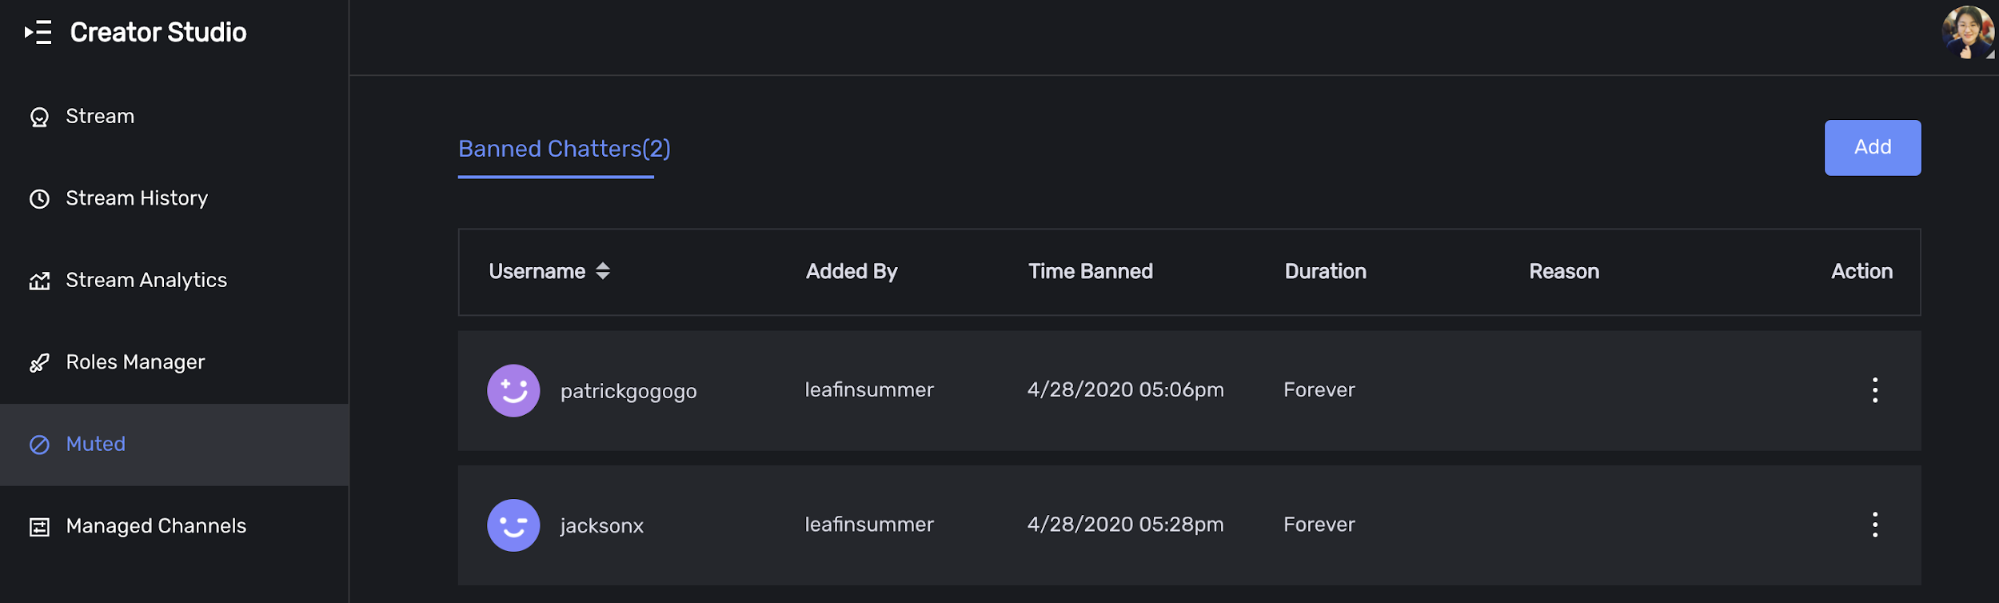Open action menu for patrickgogogo
1999x603 pixels.
1874,390
